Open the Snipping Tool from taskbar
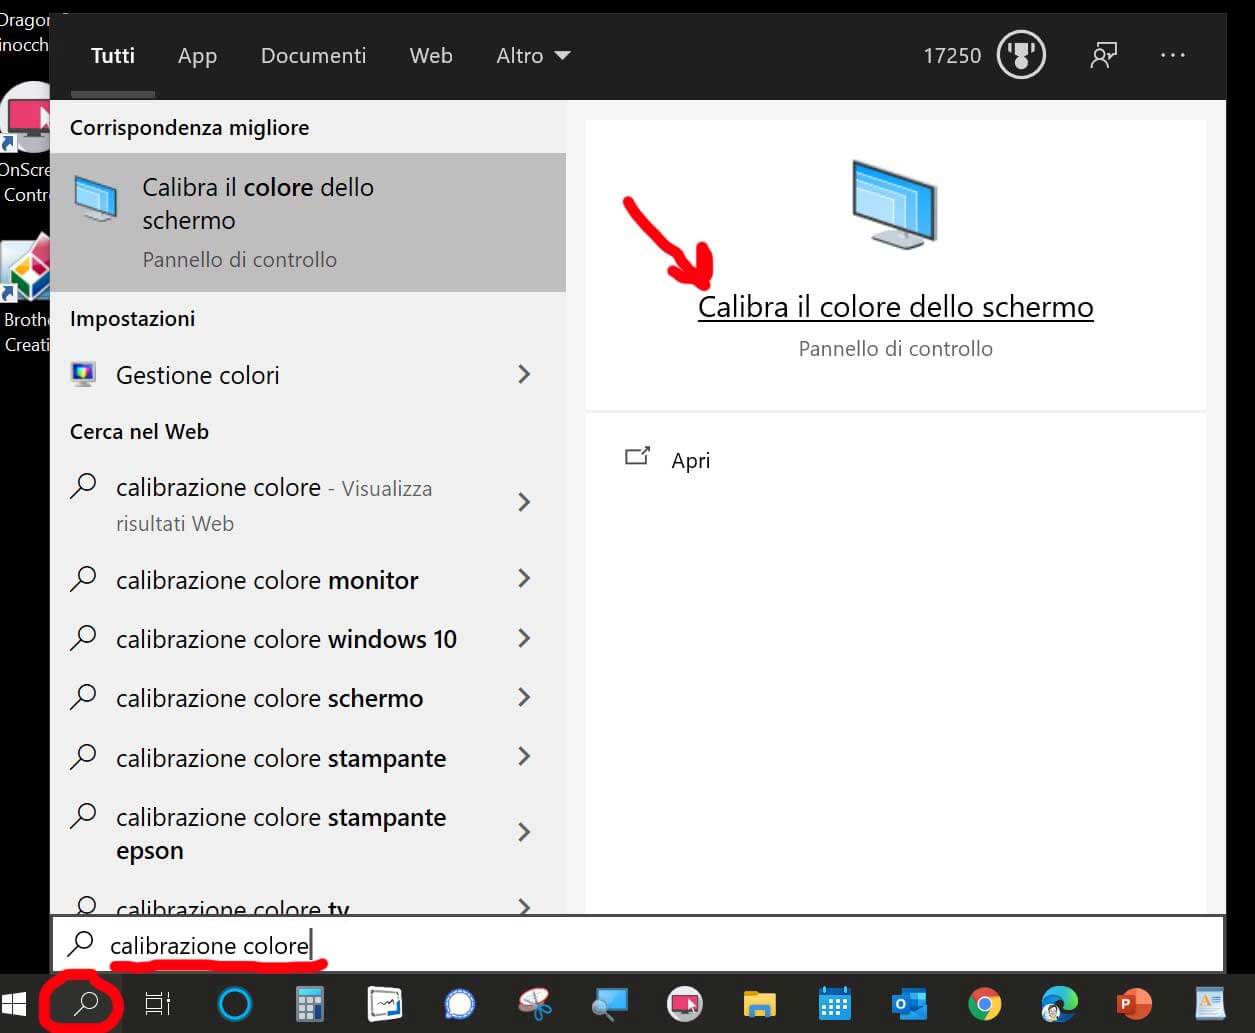 coord(535,1003)
